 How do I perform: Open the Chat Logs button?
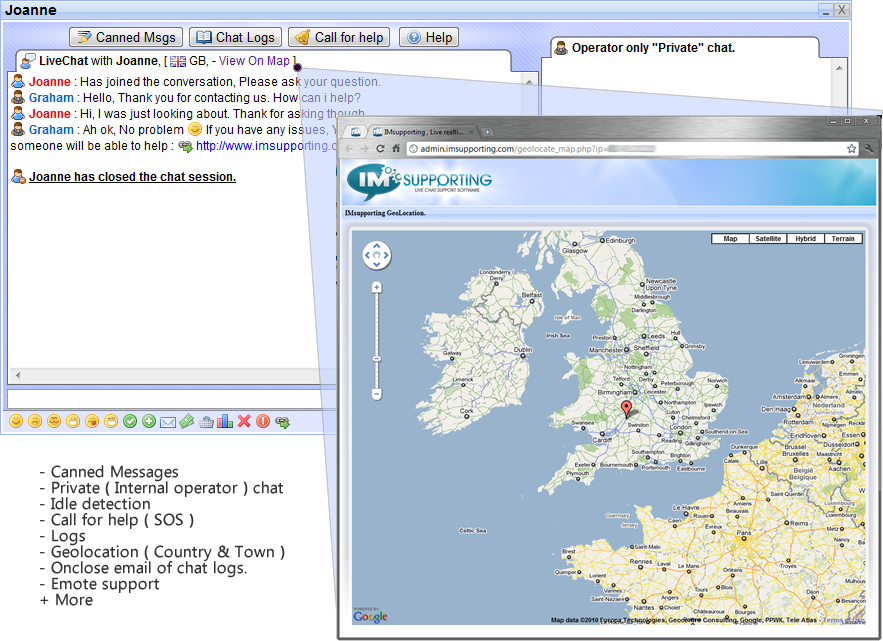235,37
